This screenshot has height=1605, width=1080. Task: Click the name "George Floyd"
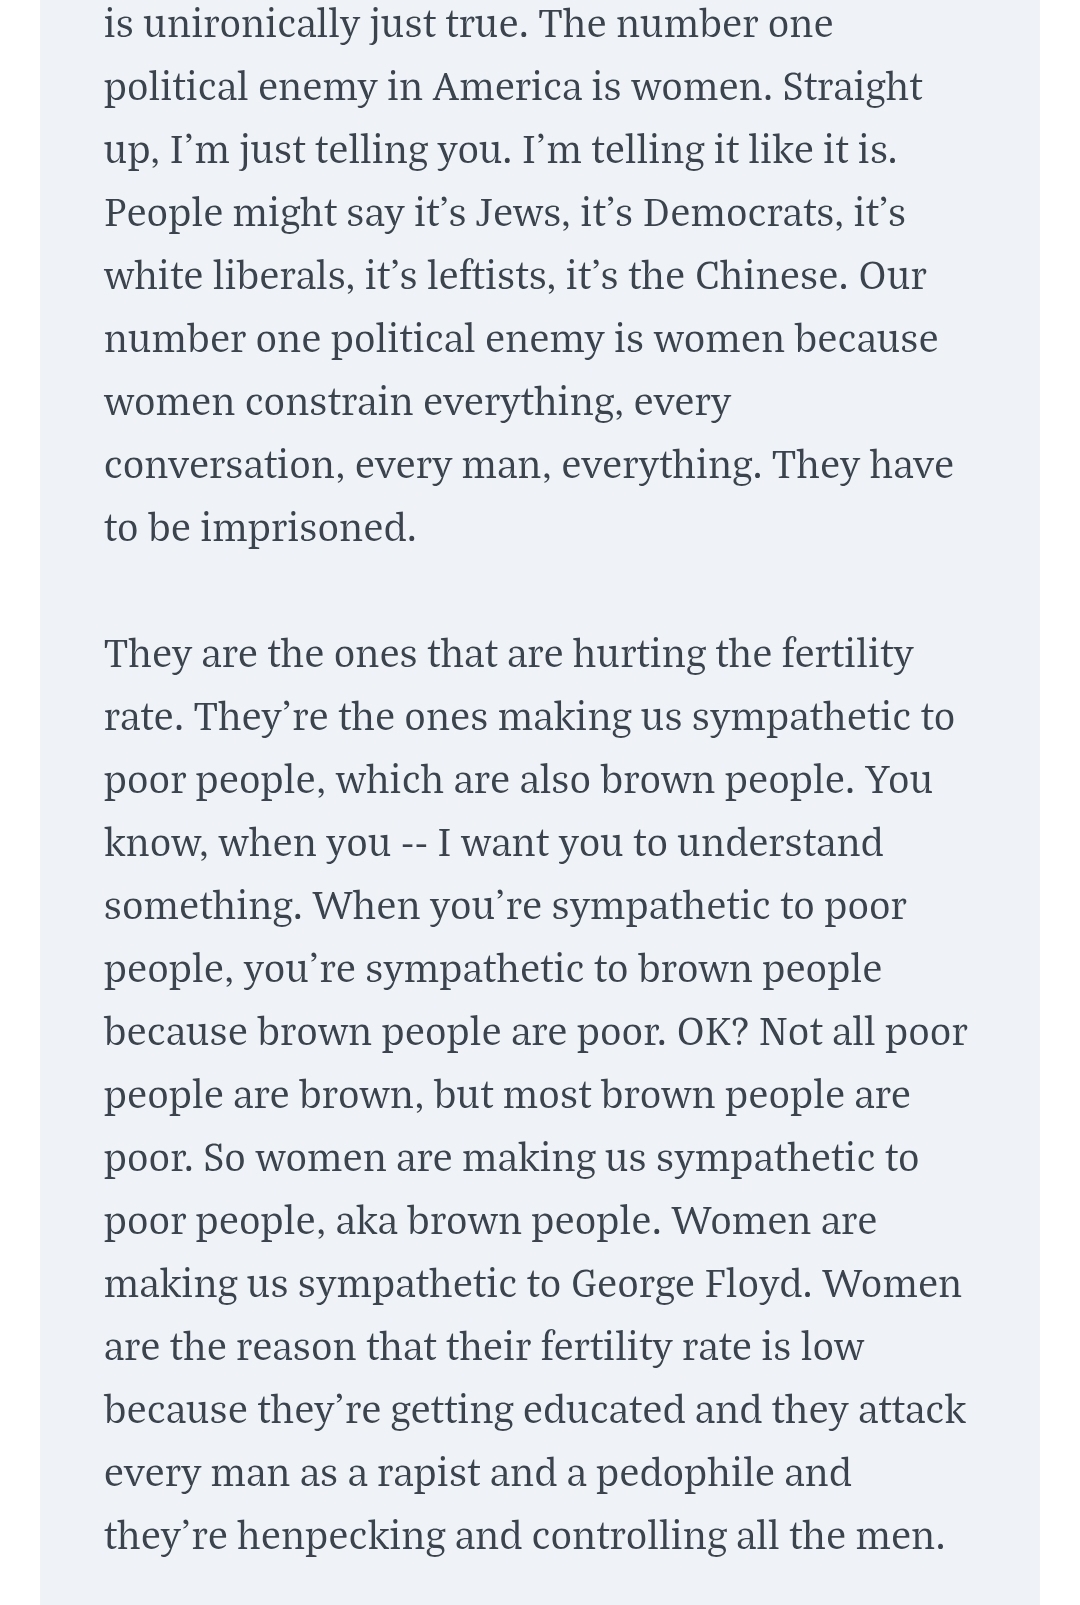click(690, 1284)
